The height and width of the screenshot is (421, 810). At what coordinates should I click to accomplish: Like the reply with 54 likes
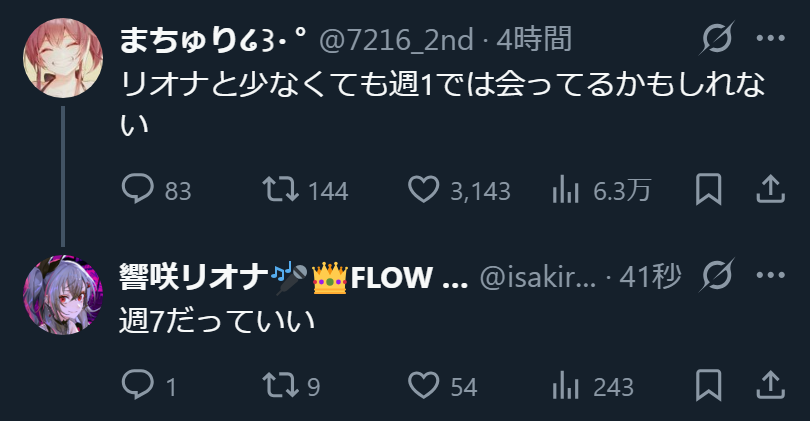tap(424, 385)
